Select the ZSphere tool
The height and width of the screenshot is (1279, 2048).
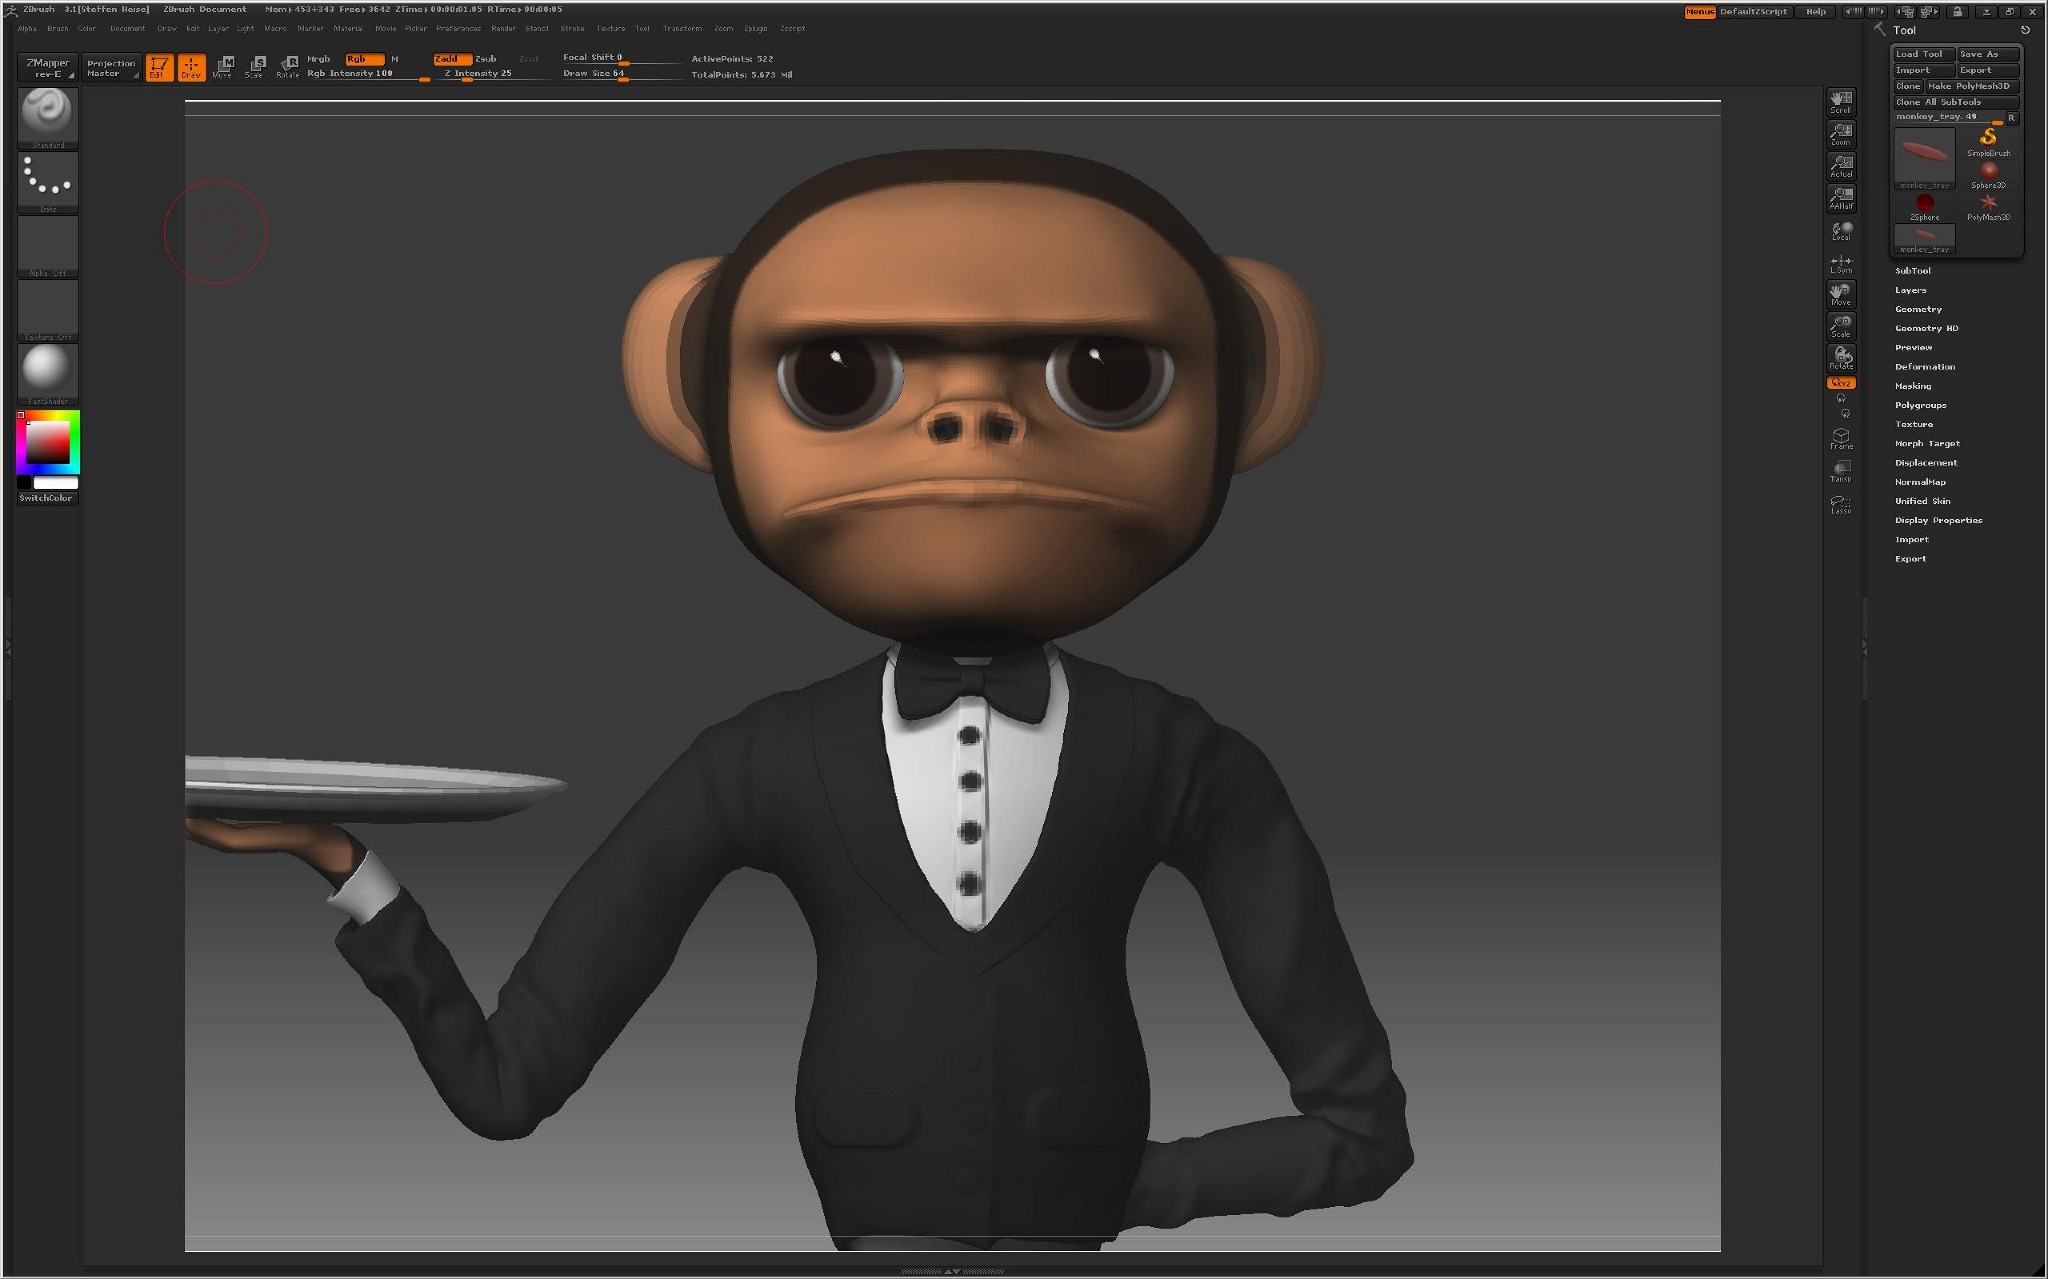click(x=1925, y=201)
